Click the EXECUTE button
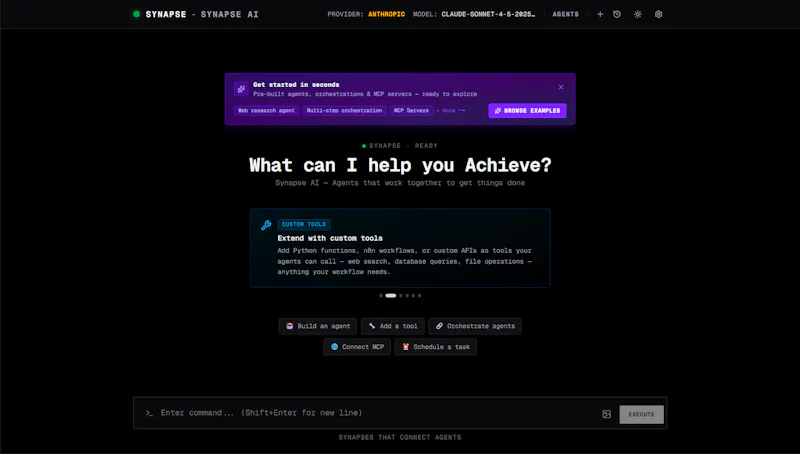The height and width of the screenshot is (454, 800). [x=641, y=414]
